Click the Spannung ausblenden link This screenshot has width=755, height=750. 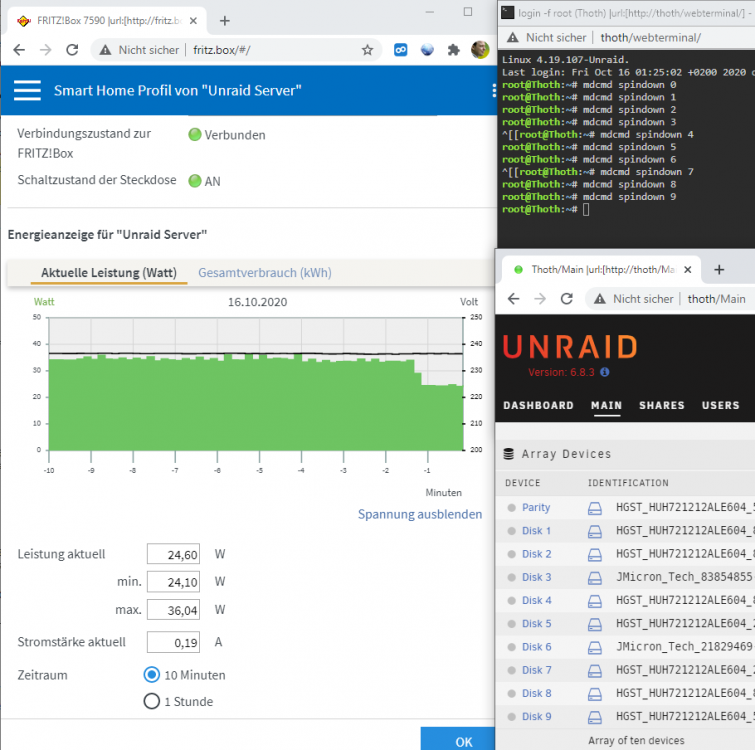pyautogui.click(x=420, y=514)
